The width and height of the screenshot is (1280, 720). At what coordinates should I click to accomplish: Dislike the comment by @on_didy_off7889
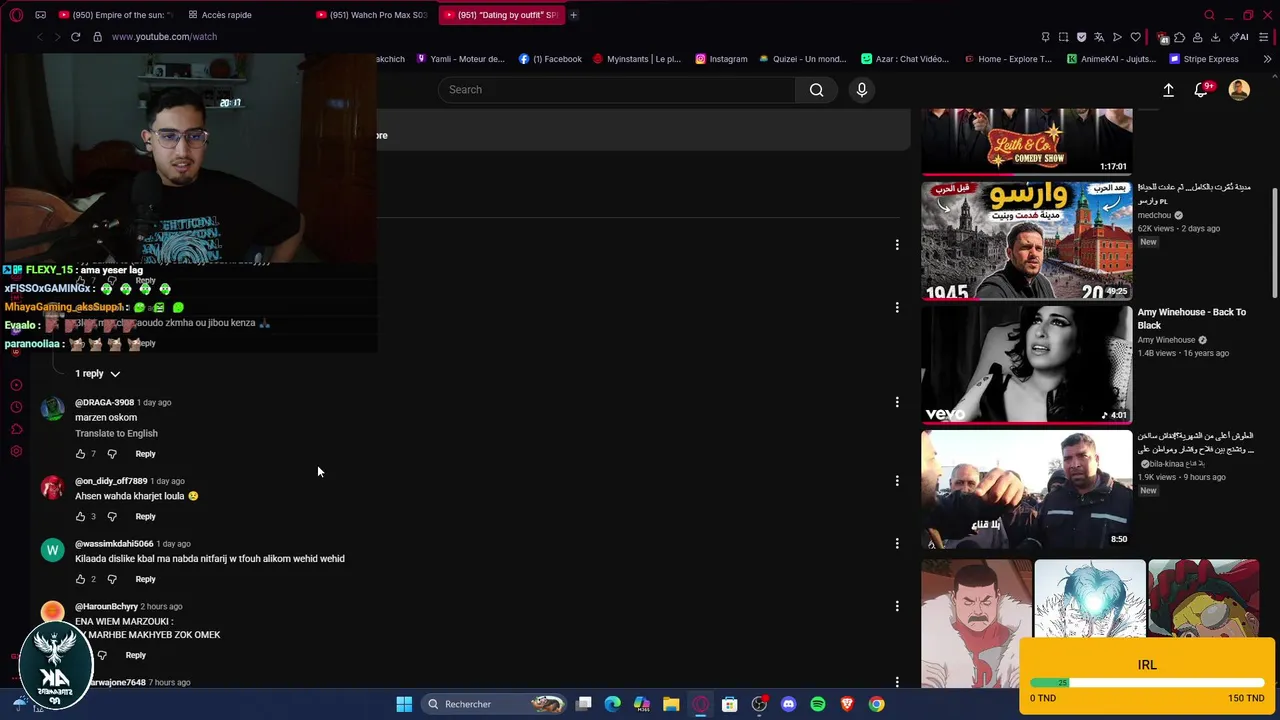[112, 517]
